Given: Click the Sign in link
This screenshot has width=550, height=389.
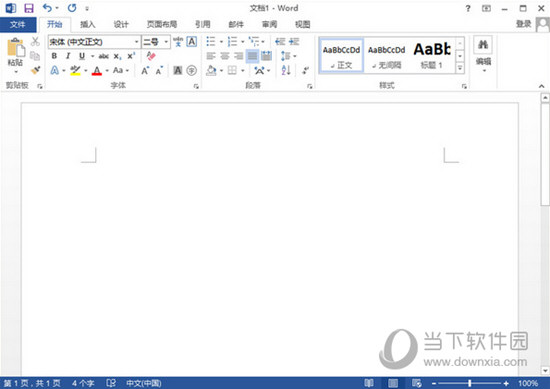Looking at the screenshot, I should pyautogui.click(x=523, y=24).
